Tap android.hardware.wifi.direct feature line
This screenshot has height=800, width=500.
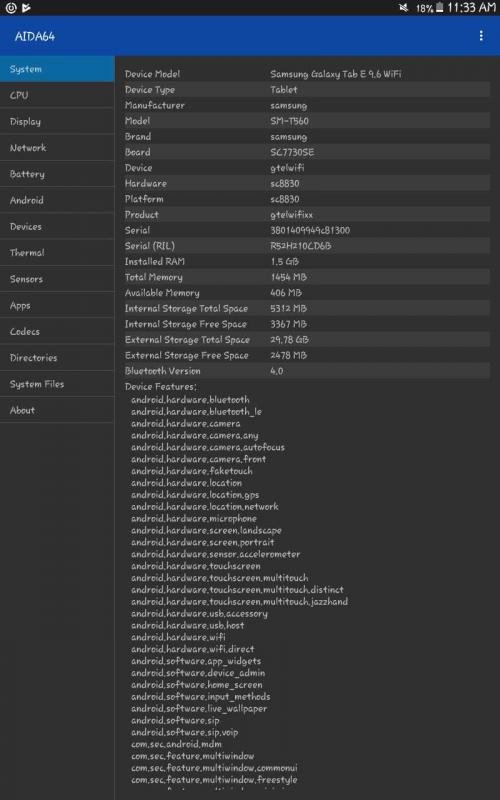(193, 649)
